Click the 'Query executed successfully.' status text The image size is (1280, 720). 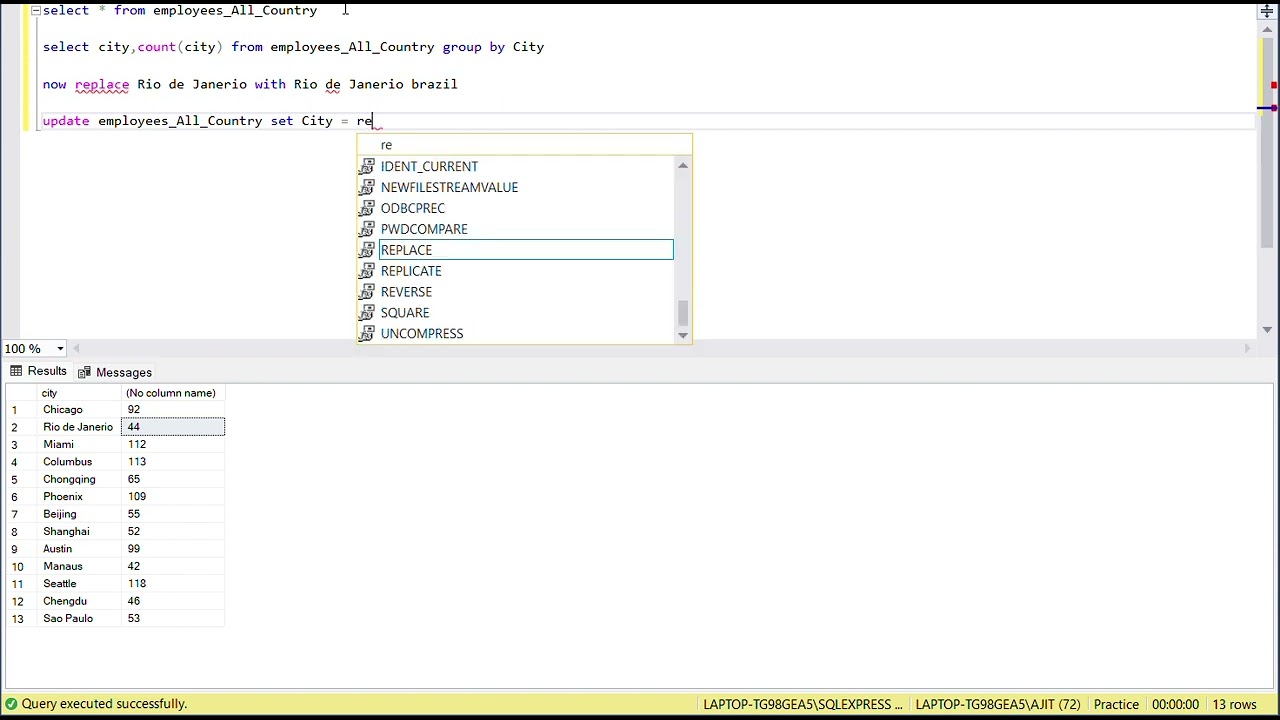tap(105, 704)
